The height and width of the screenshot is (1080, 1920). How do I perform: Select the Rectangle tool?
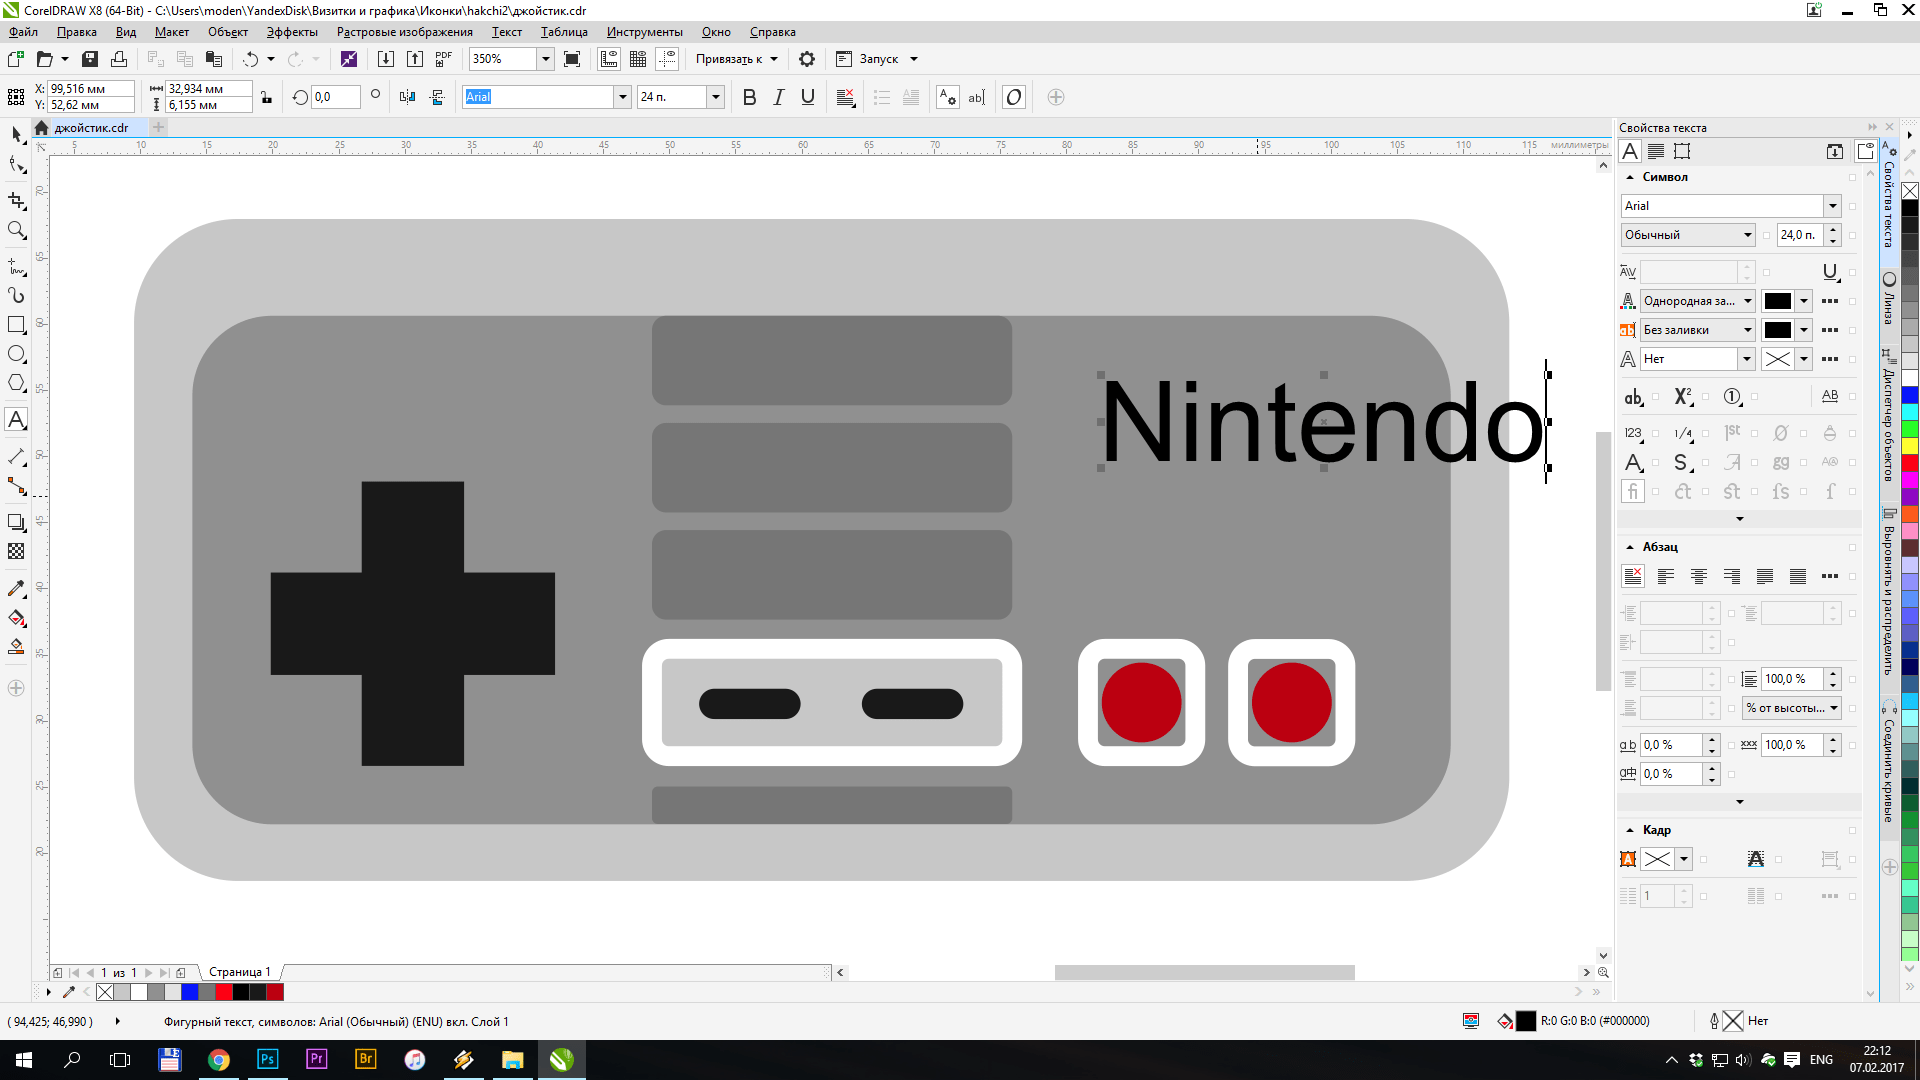pyautogui.click(x=16, y=325)
